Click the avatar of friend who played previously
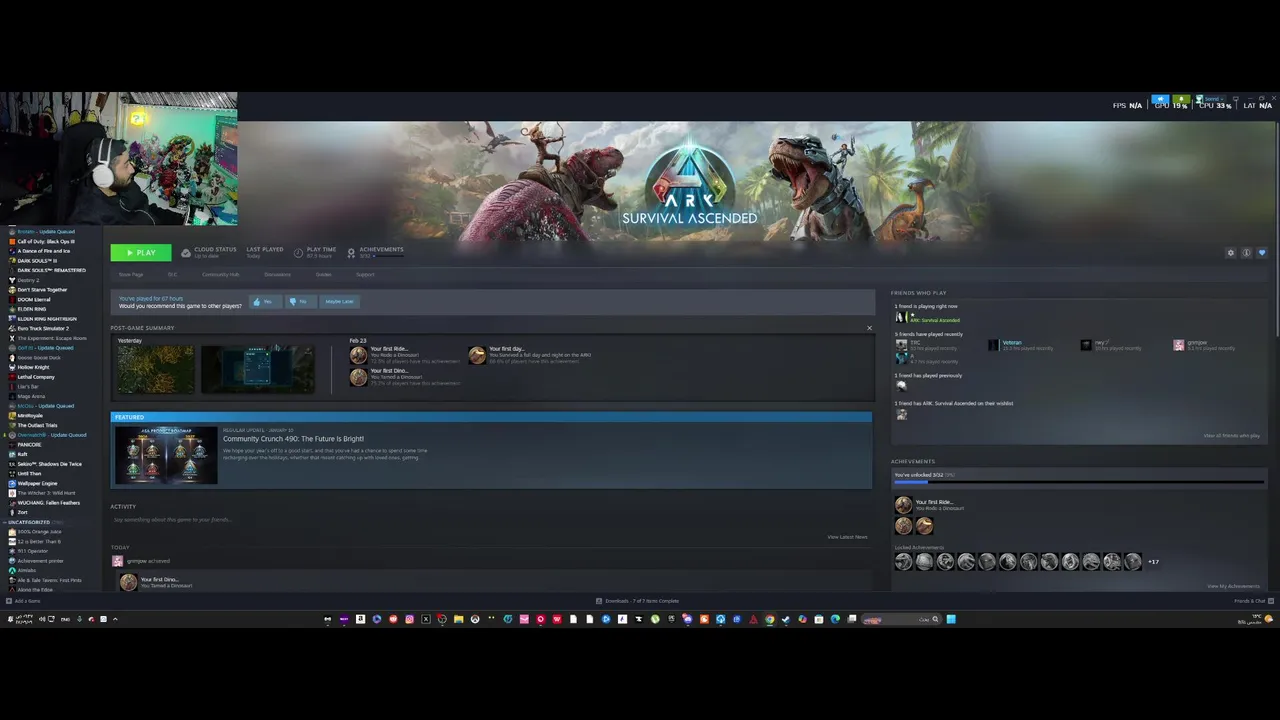1280x720 pixels. (x=901, y=385)
